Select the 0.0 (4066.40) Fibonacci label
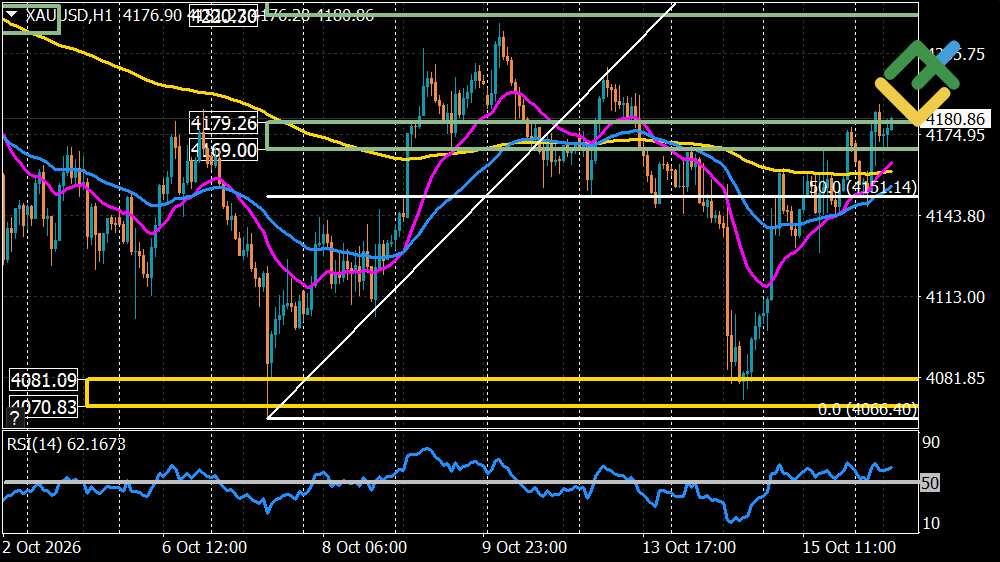 tap(867, 409)
